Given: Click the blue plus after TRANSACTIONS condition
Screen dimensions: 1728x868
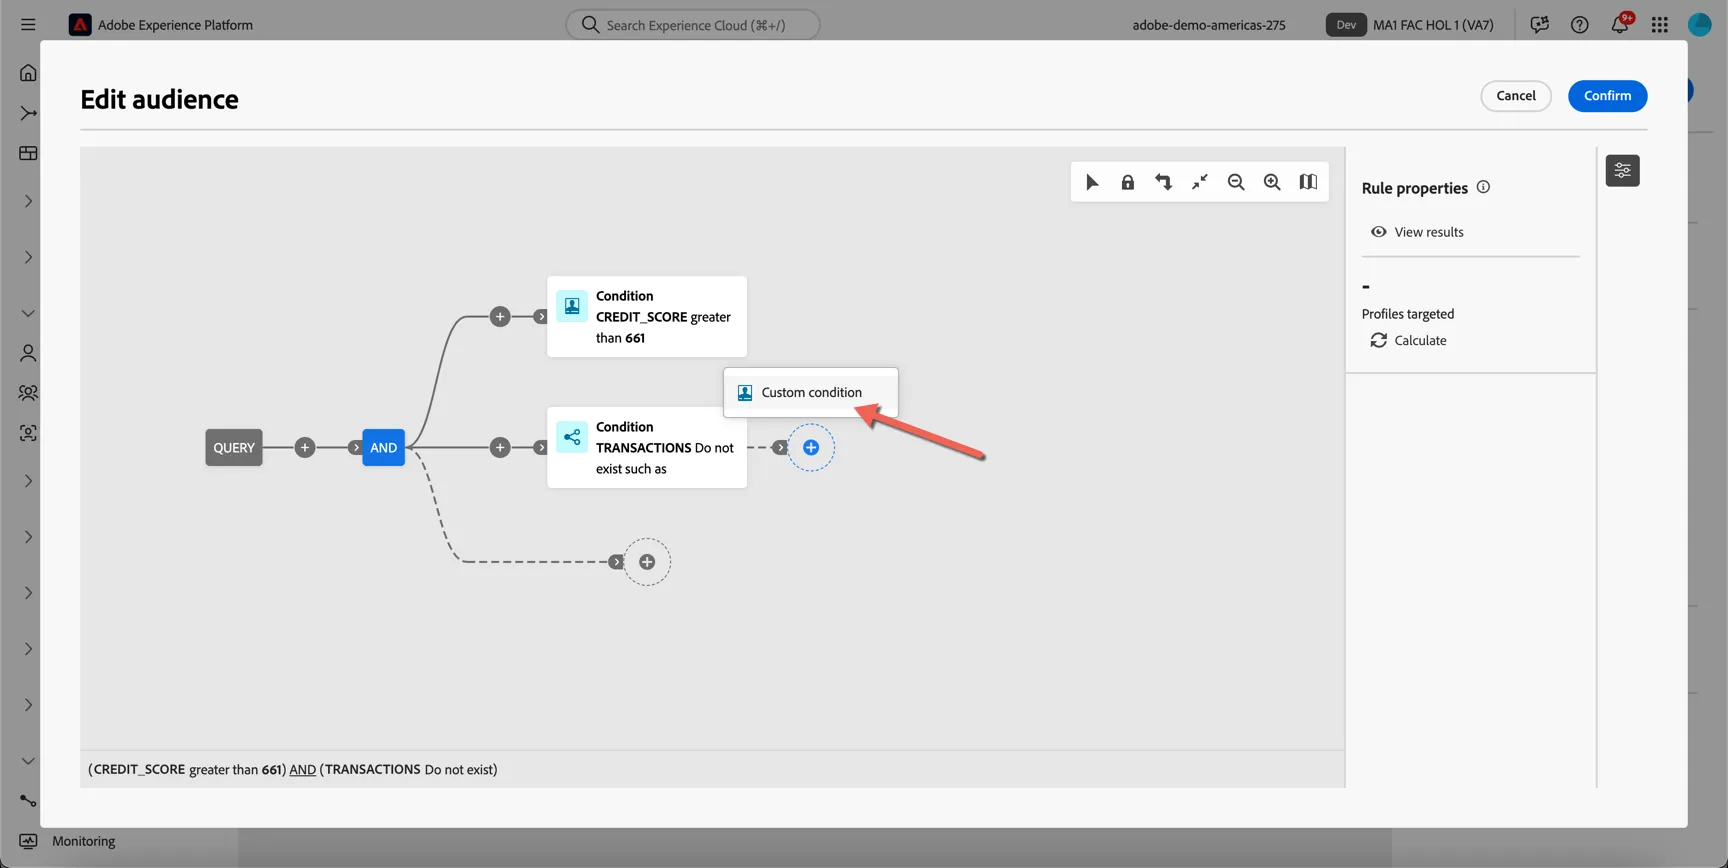Looking at the screenshot, I should (x=811, y=448).
